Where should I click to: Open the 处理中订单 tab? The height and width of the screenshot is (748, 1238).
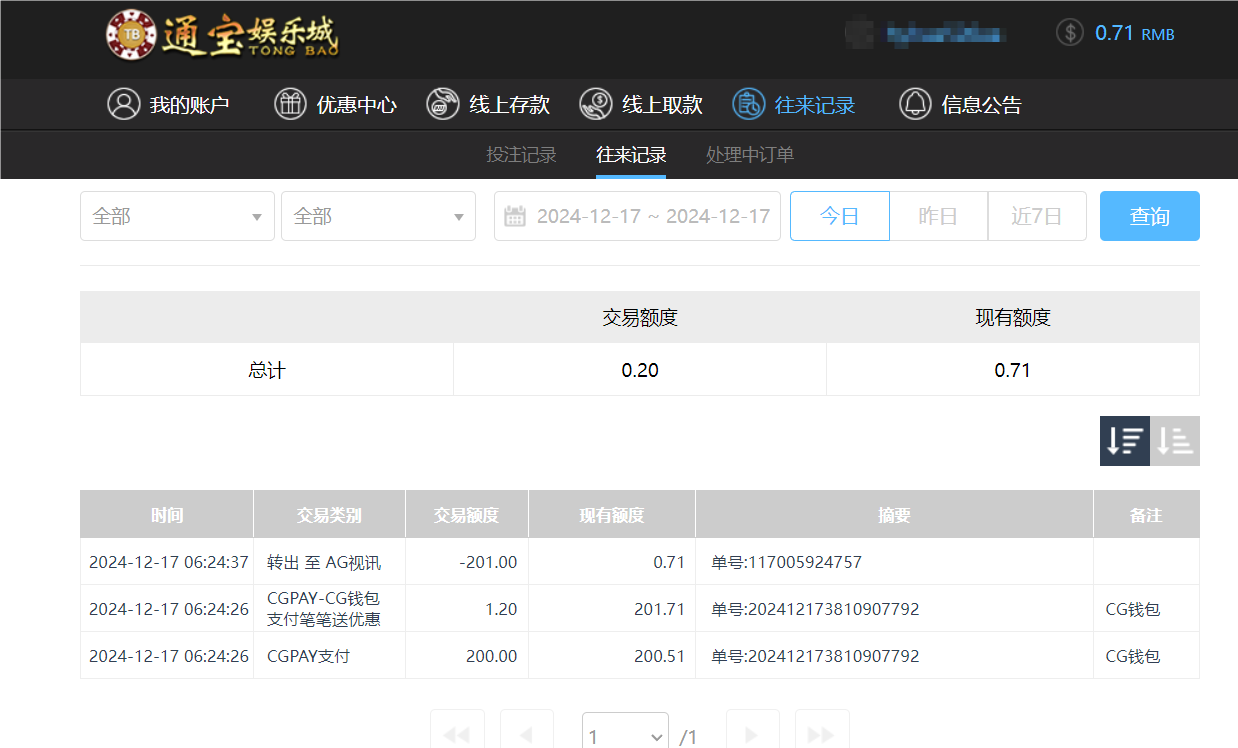coord(749,155)
